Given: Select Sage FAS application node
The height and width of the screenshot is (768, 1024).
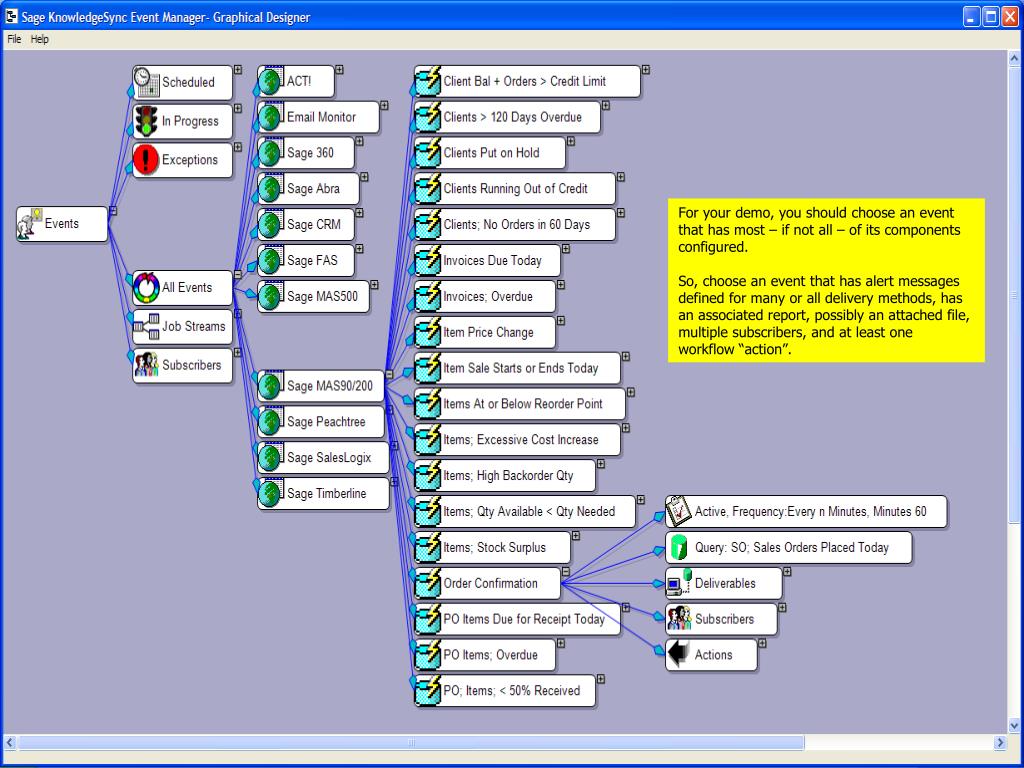Looking at the screenshot, I should tap(306, 261).
